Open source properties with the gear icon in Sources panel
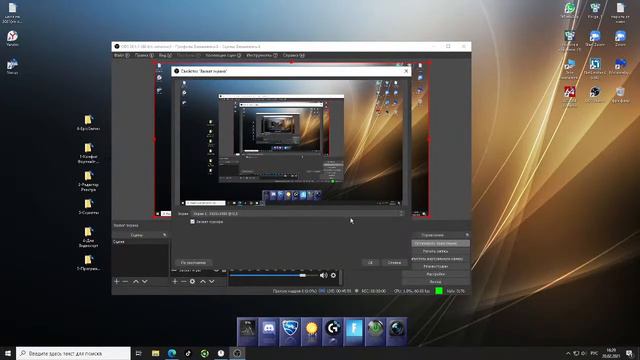 click(x=192, y=281)
